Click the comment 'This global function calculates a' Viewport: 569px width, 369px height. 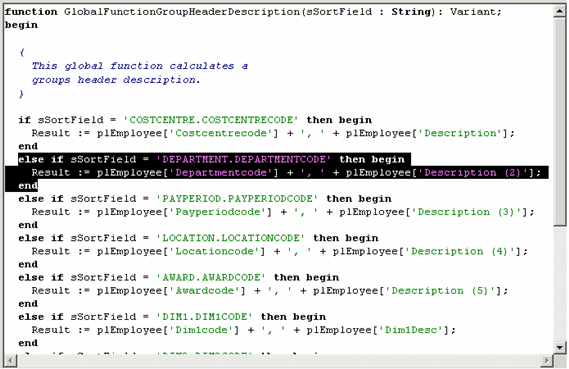pos(140,66)
